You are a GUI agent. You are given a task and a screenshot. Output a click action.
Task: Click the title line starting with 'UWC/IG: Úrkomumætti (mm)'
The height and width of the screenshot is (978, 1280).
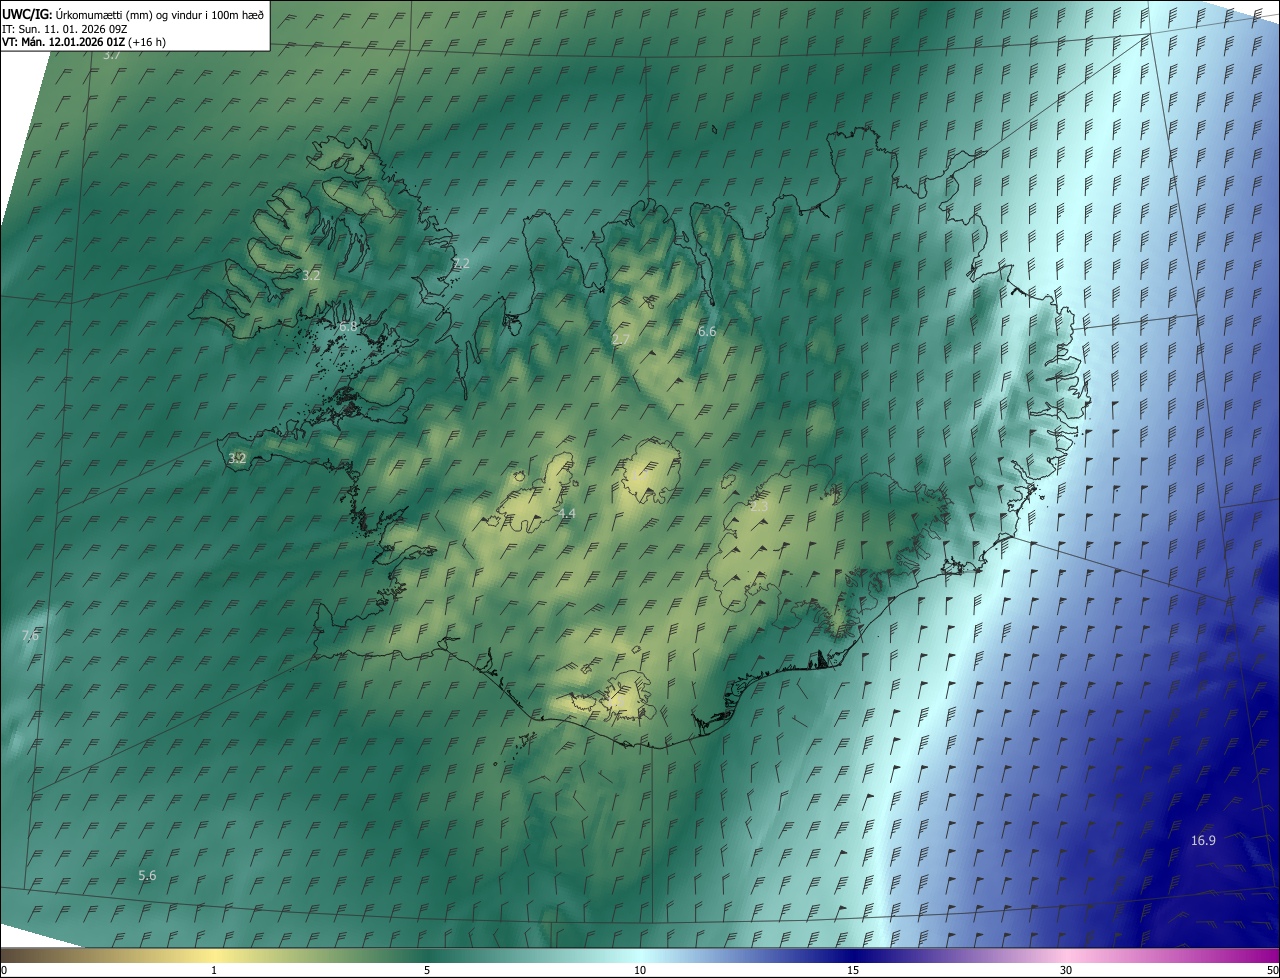point(133,14)
